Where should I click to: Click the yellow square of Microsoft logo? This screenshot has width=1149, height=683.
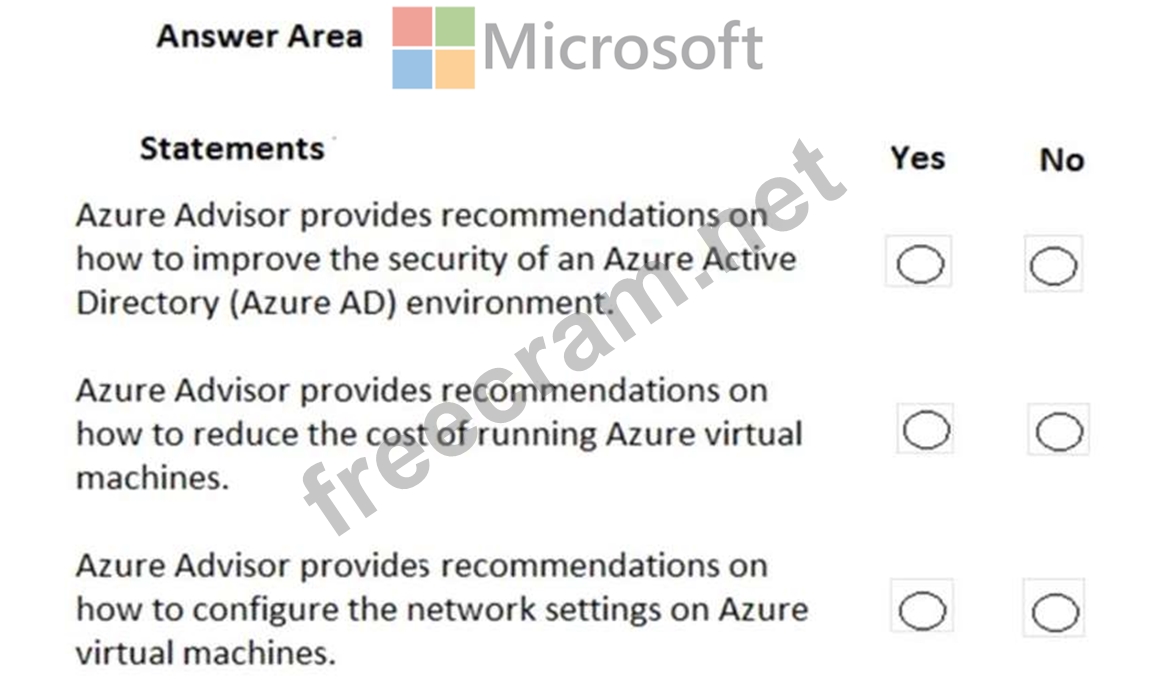pos(455,69)
